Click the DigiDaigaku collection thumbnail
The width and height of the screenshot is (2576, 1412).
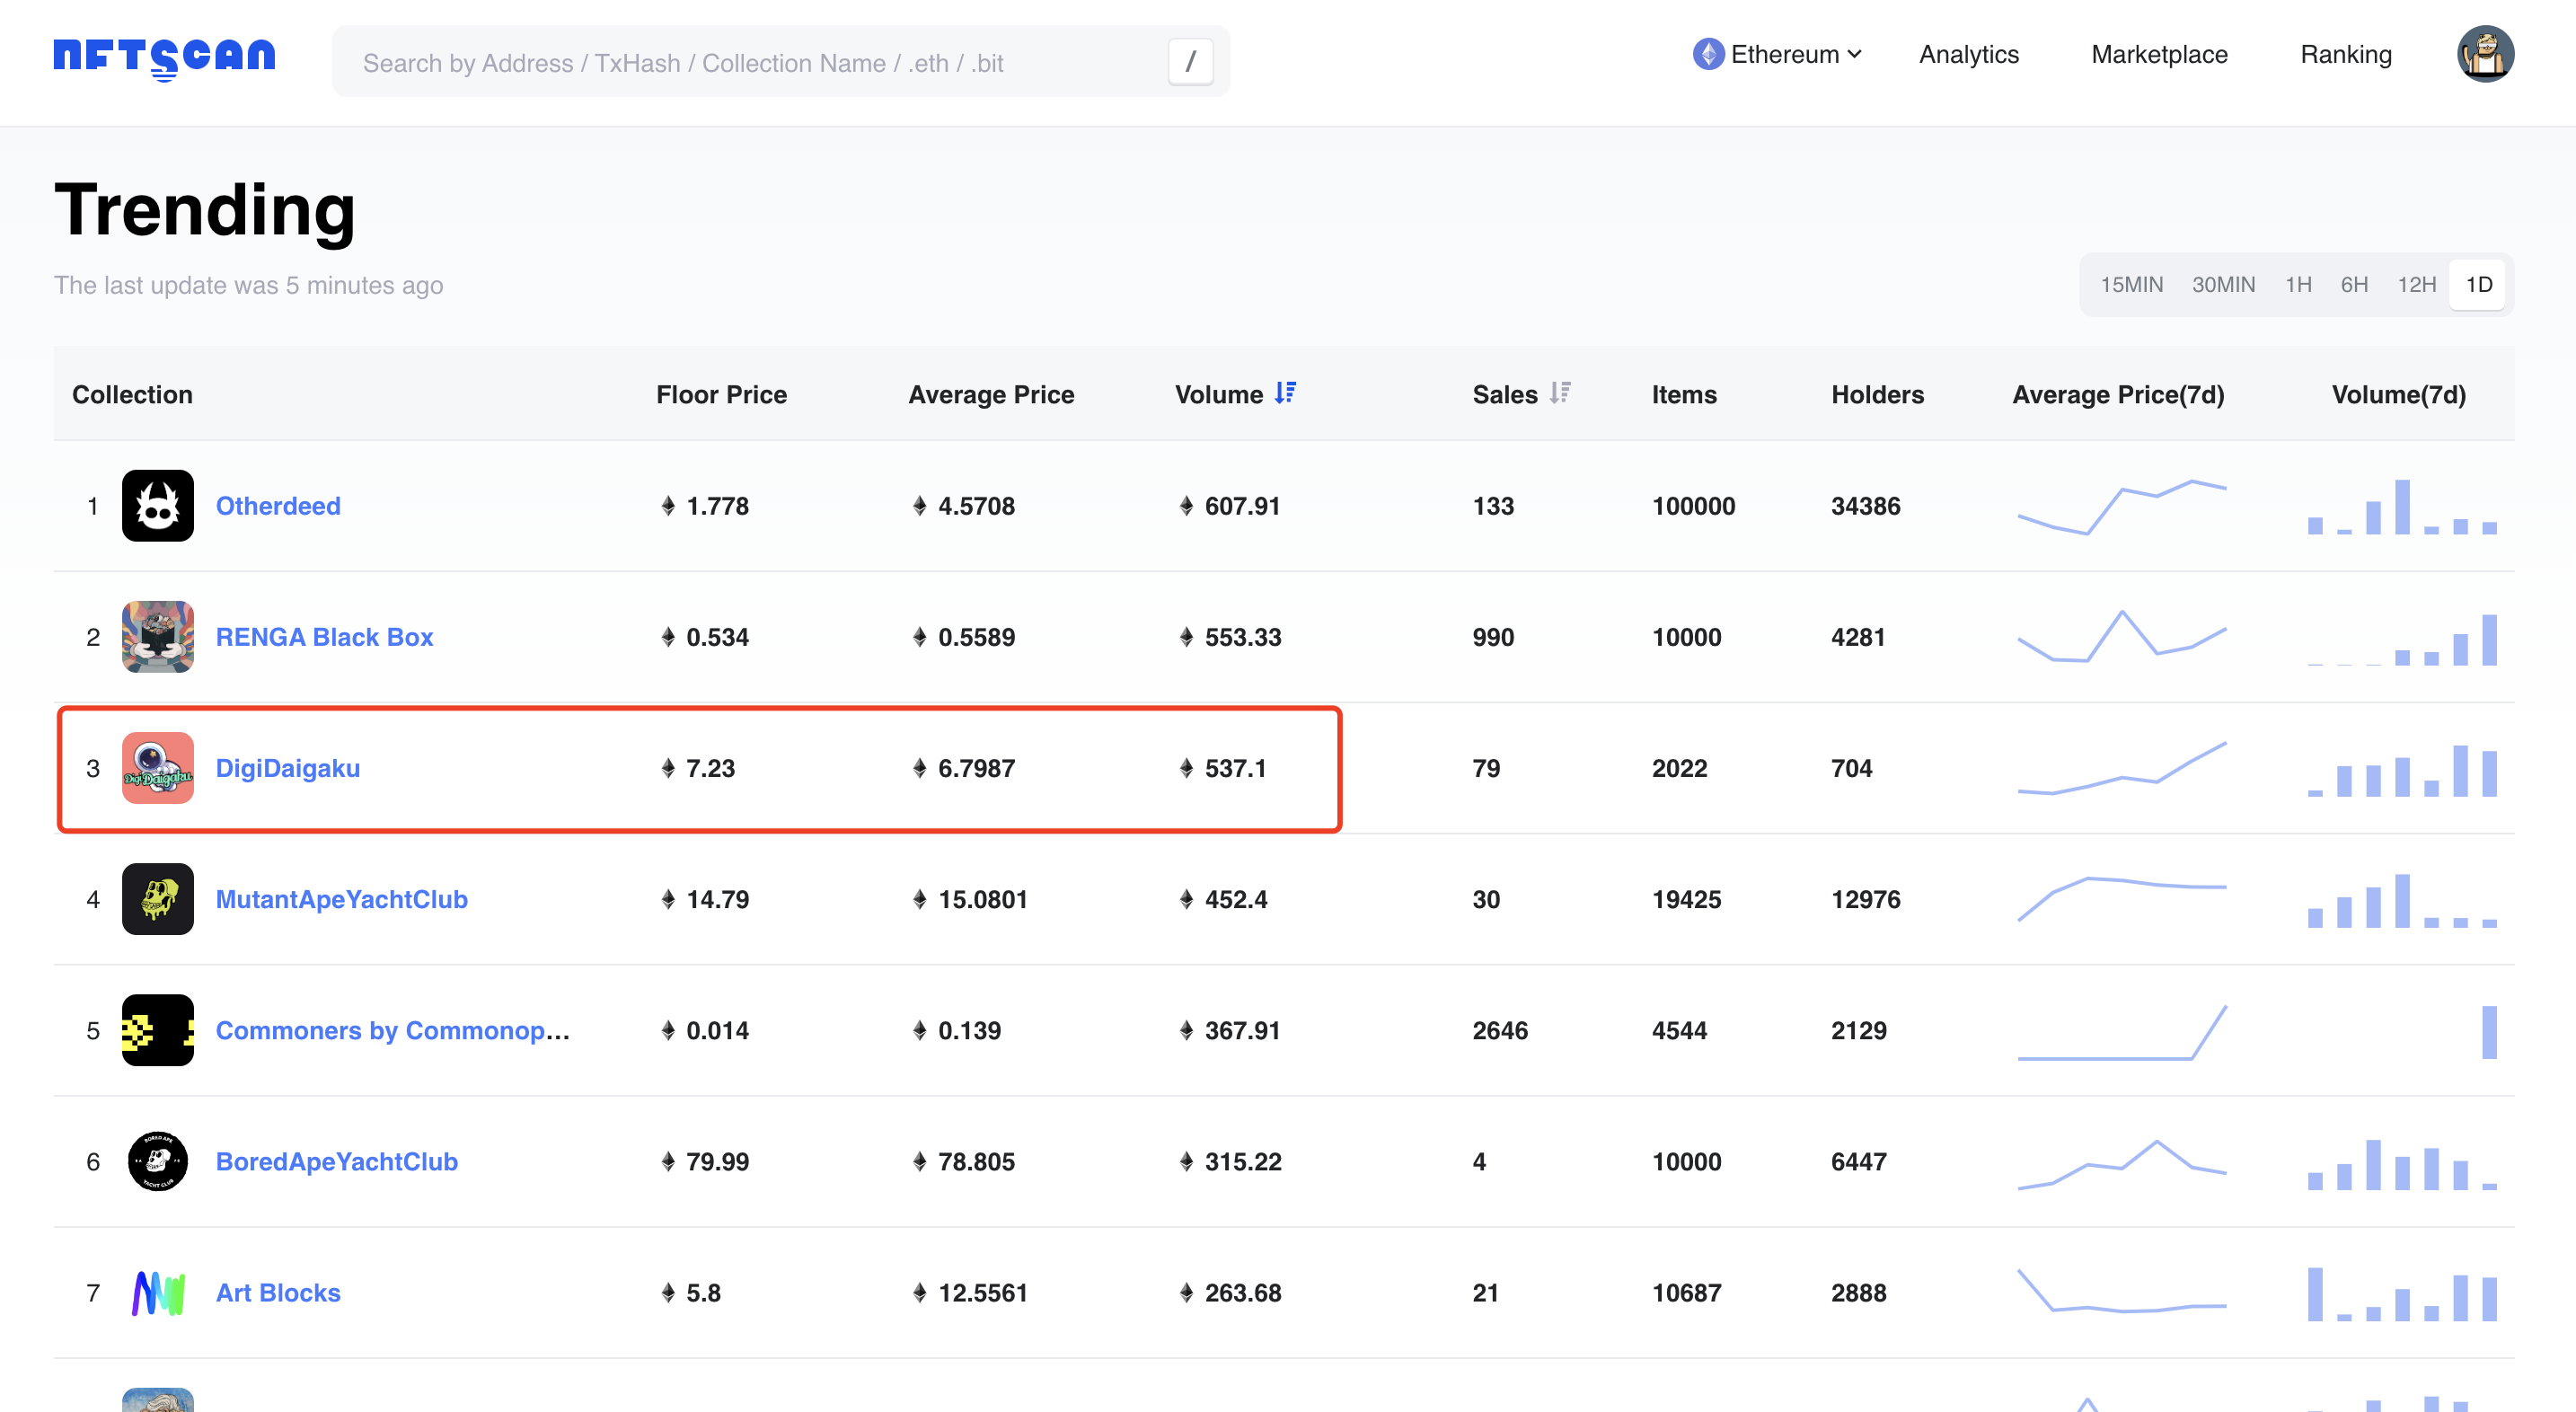[x=157, y=768]
